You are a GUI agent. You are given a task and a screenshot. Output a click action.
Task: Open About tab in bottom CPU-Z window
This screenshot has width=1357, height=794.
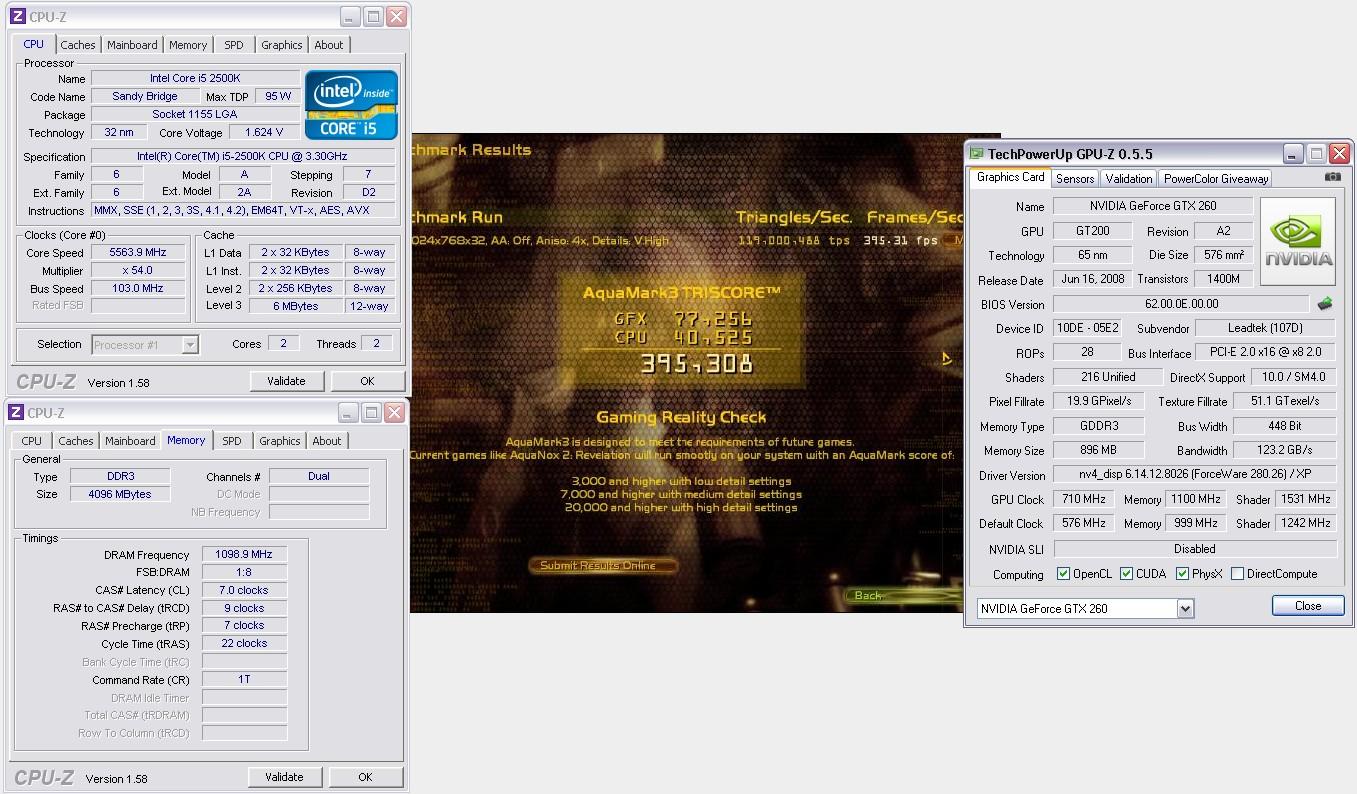[327, 441]
